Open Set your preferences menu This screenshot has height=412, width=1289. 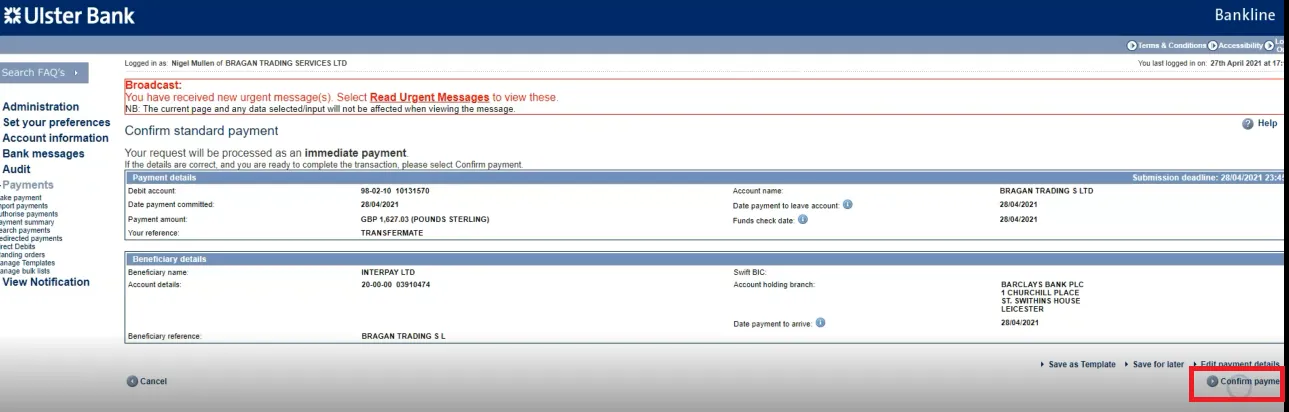(x=57, y=123)
